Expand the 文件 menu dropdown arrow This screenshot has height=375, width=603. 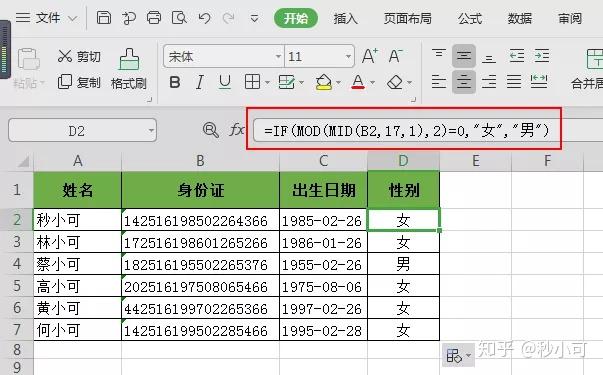pyautogui.click(x=72, y=18)
